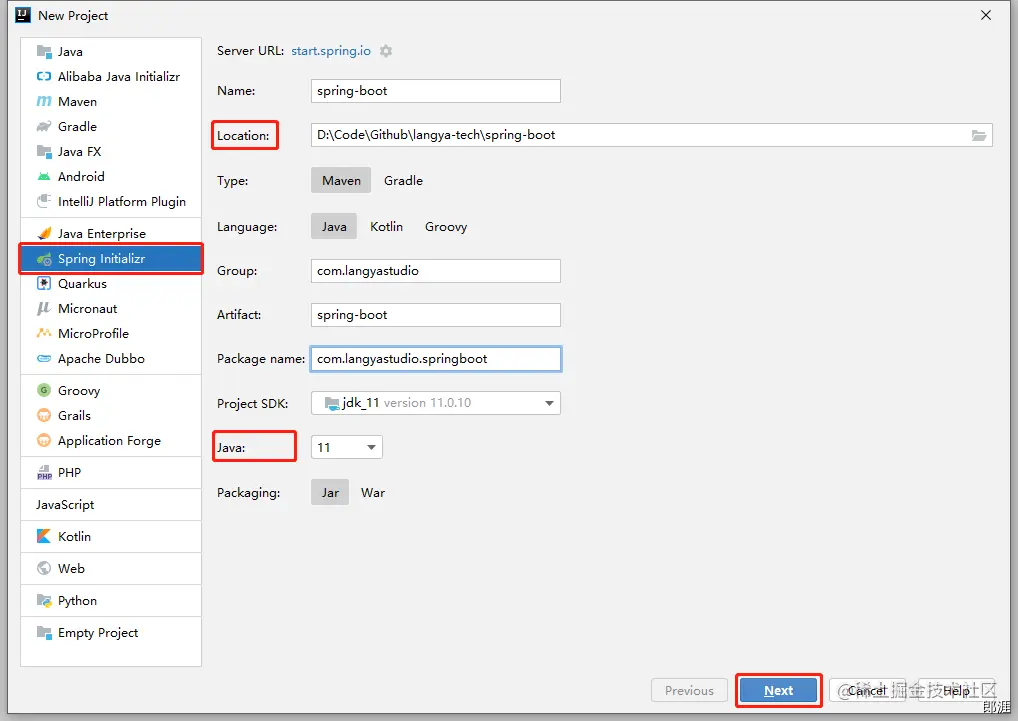This screenshot has width=1018, height=721.
Task: Click the Name input field
Action: [x=436, y=91]
